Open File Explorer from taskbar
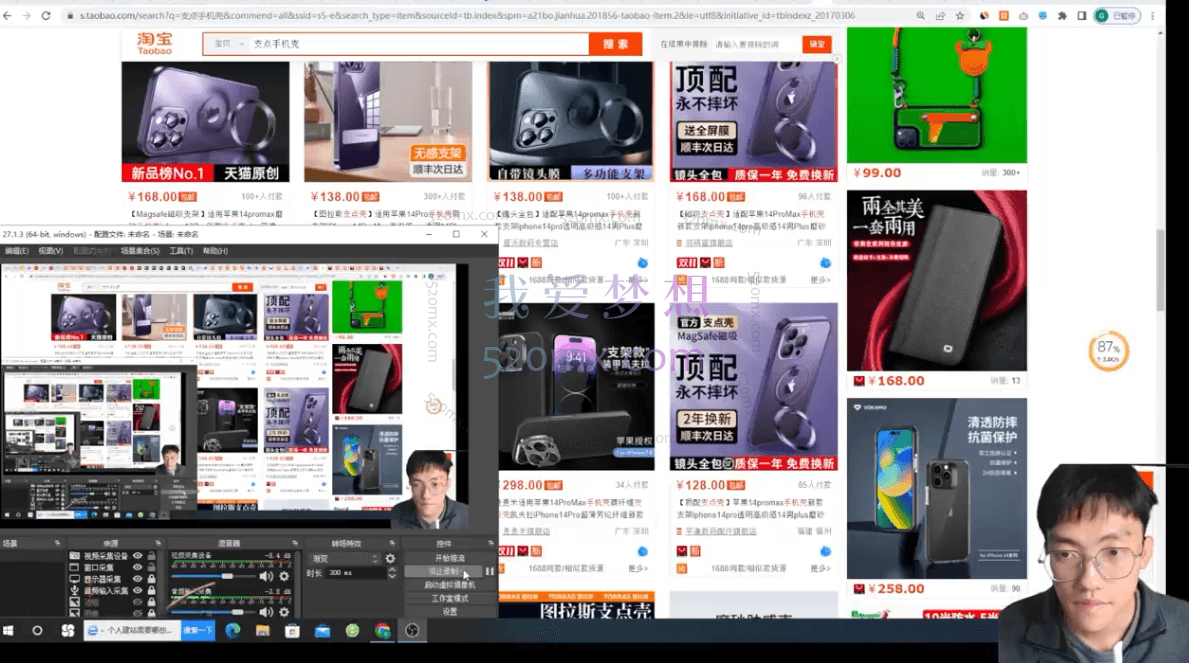 pos(262,630)
